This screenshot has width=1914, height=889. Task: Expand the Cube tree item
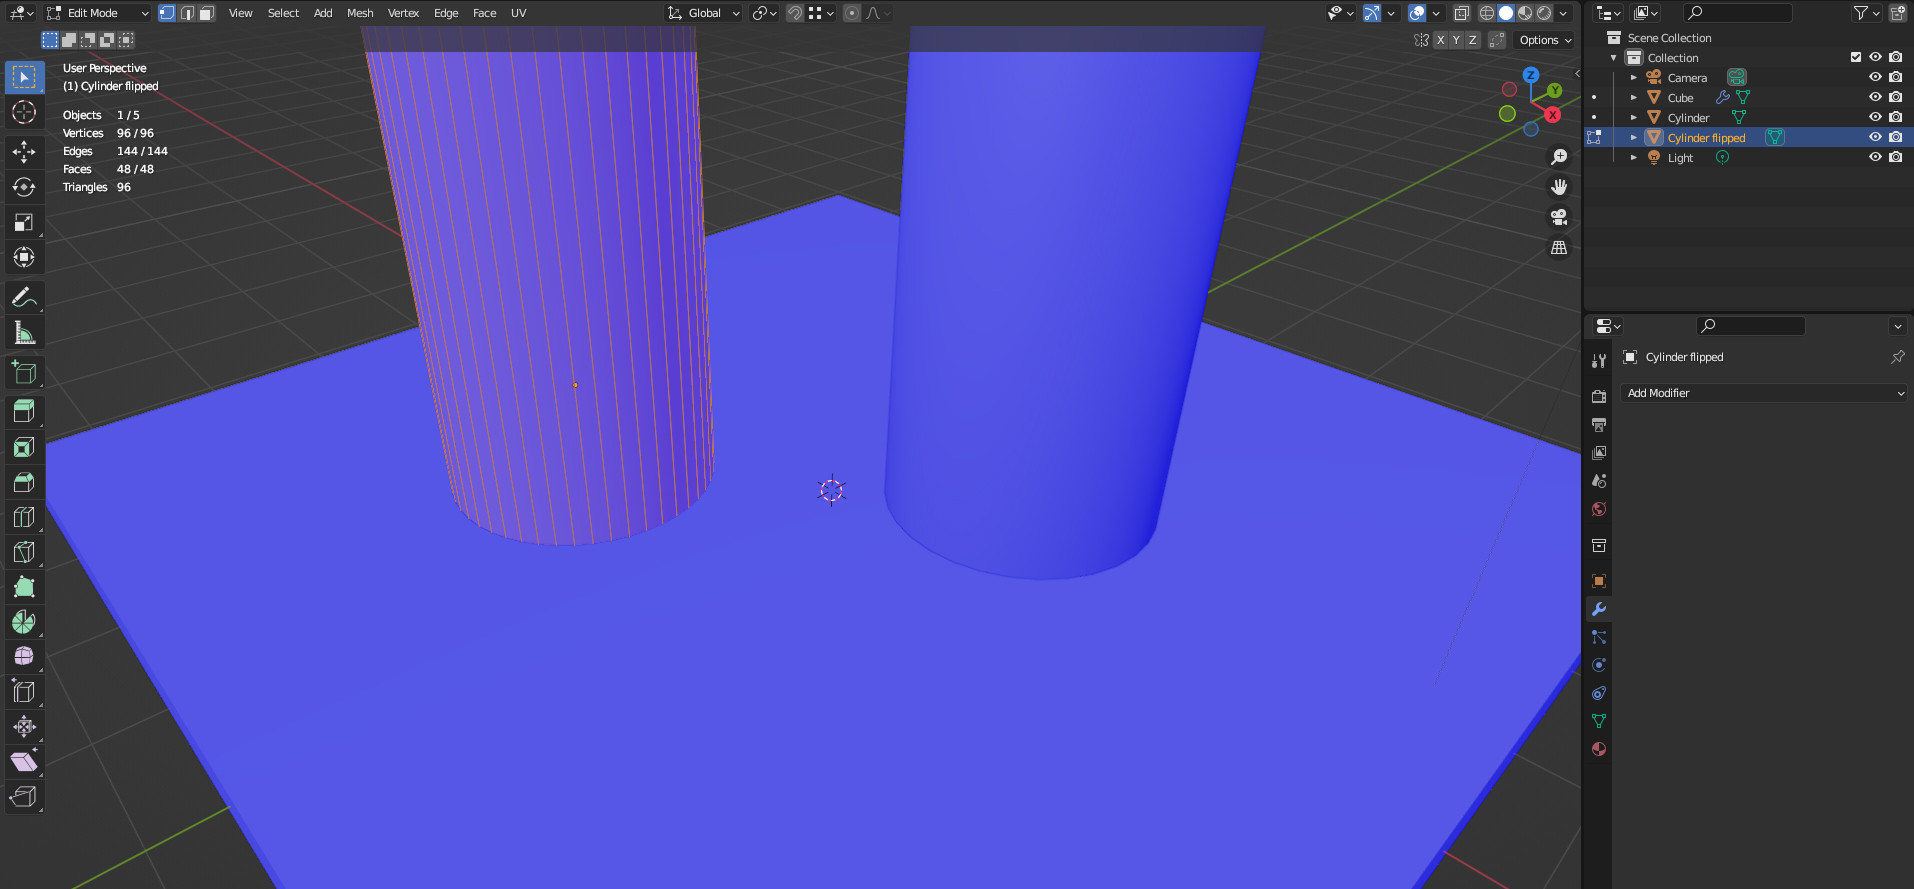[x=1634, y=97]
